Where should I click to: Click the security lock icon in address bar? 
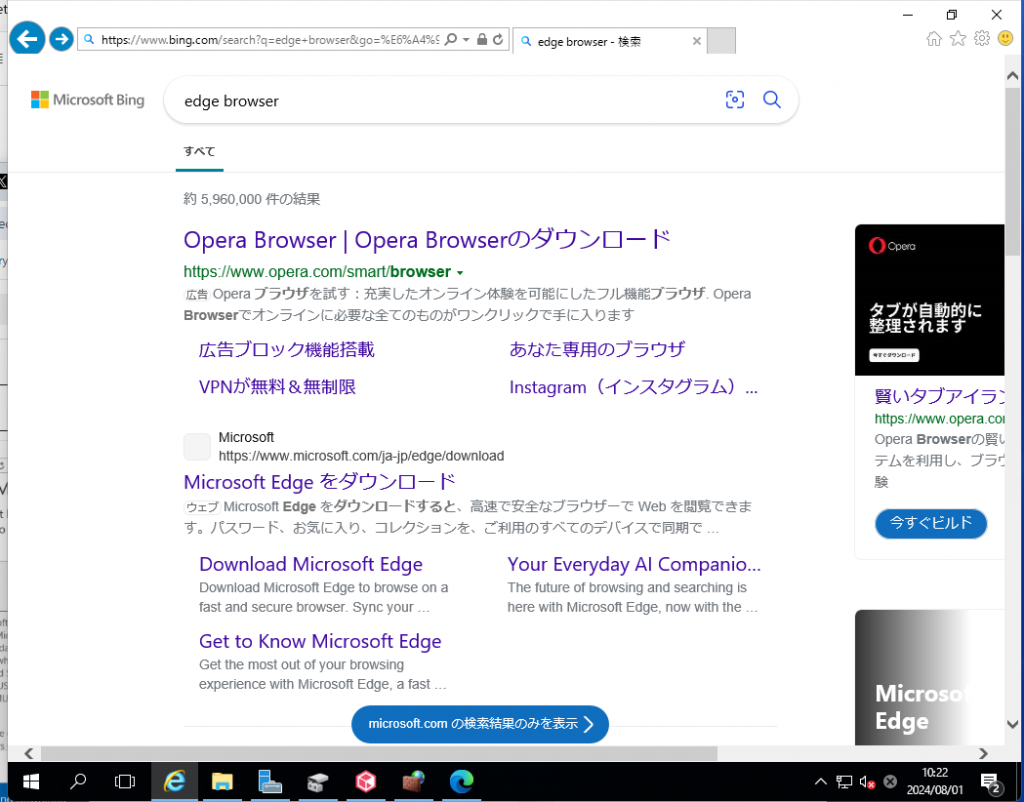tap(482, 39)
